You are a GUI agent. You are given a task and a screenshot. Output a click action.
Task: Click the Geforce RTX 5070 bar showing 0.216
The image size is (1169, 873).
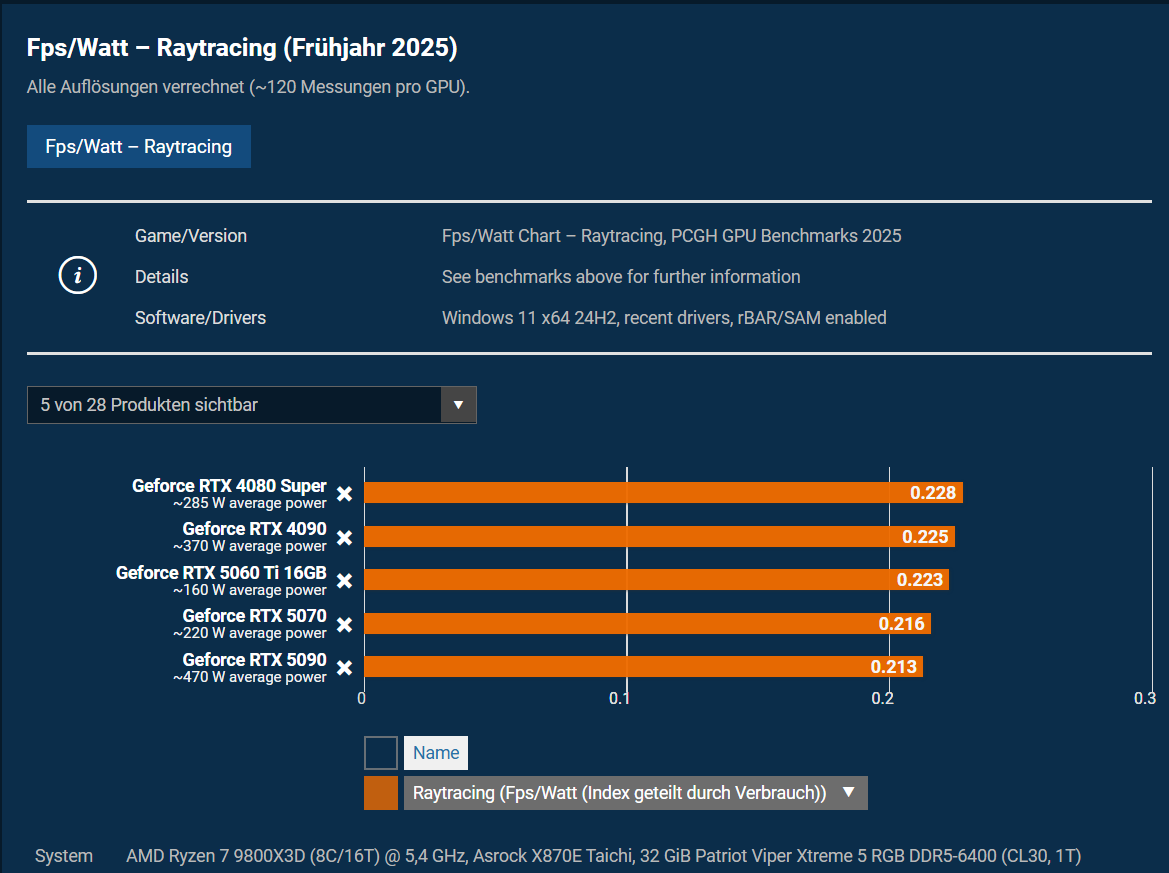(648, 623)
